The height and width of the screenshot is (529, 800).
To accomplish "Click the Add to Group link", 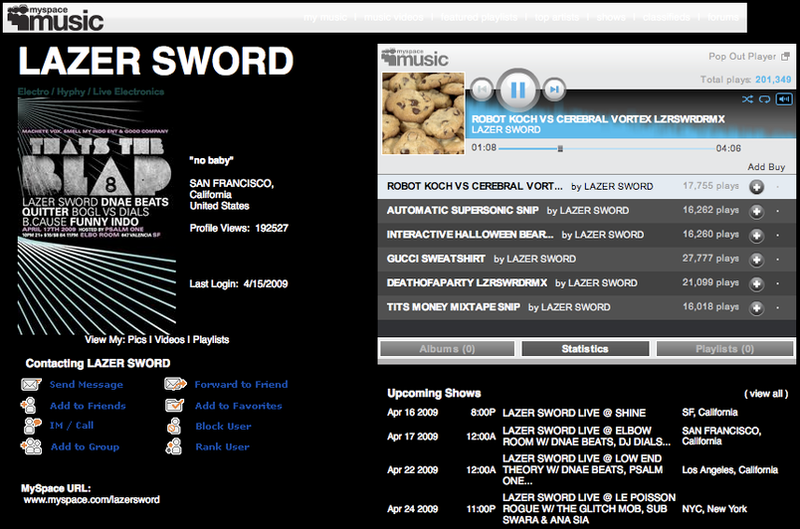I will pyautogui.click(x=85, y=447).
